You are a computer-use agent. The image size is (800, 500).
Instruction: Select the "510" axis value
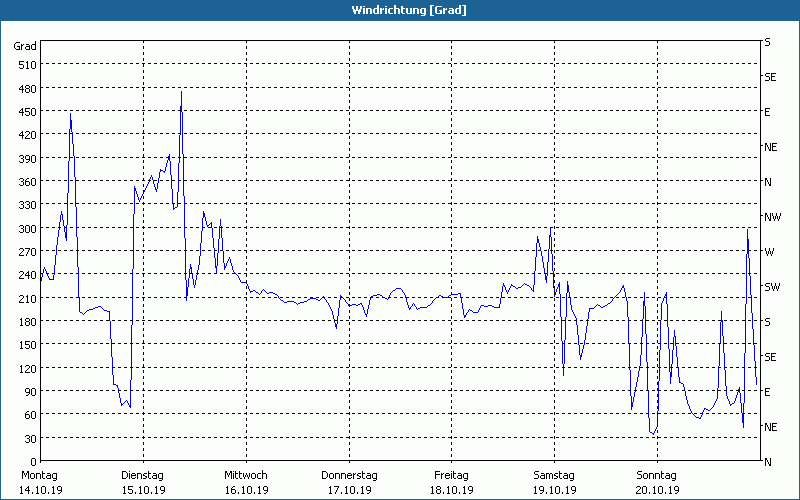coord(27,65)
